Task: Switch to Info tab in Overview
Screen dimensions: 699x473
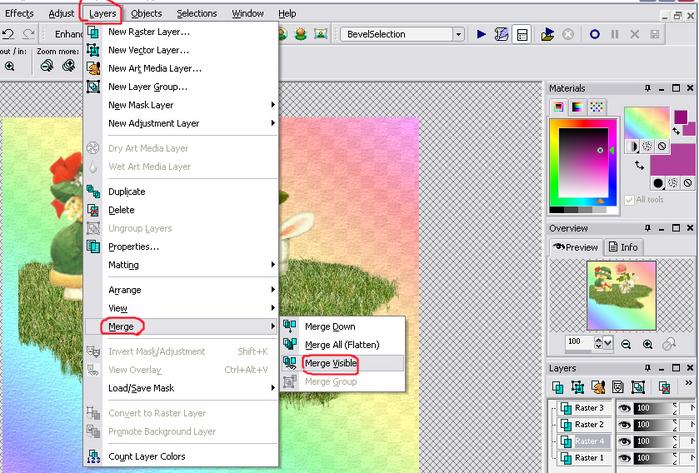Action: click(x=623, y=247)
